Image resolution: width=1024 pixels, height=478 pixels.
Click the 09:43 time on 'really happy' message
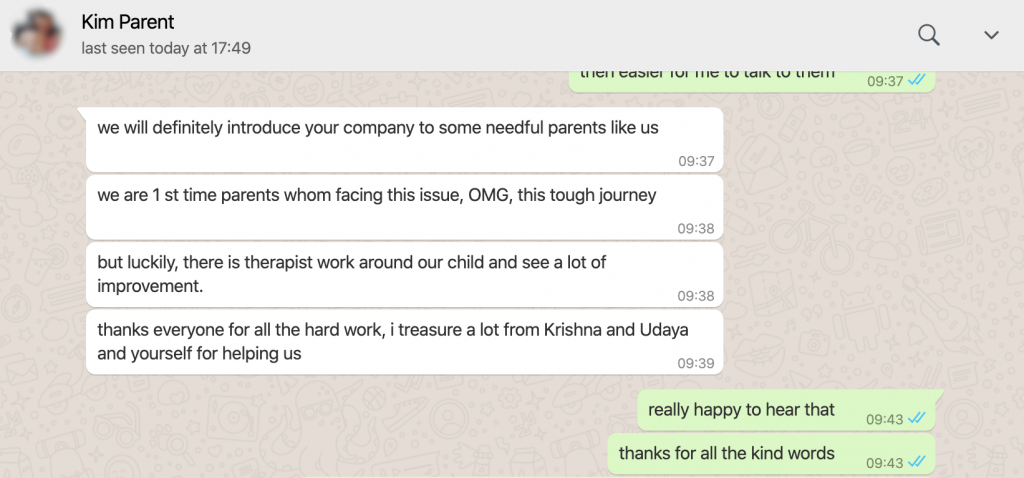(884, 419)
